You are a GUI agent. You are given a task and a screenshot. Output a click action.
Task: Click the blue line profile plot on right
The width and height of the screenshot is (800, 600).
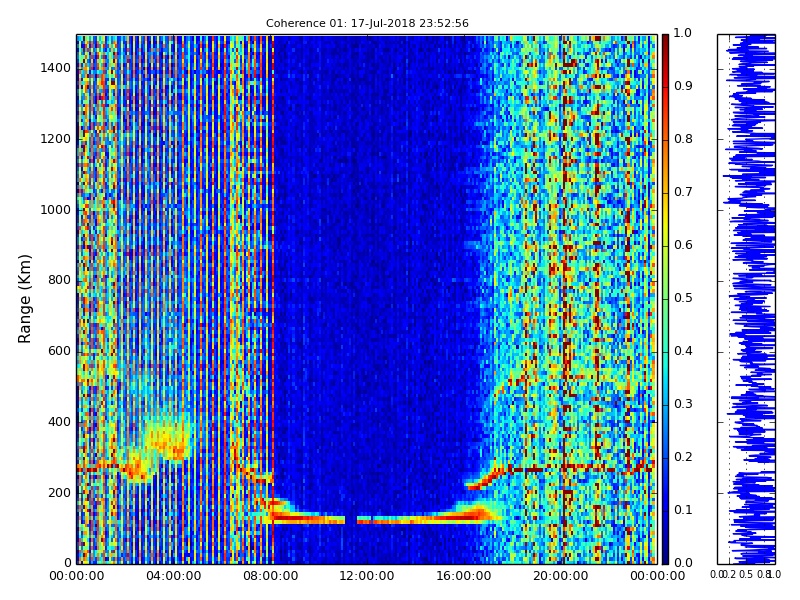tap(746, 299)
